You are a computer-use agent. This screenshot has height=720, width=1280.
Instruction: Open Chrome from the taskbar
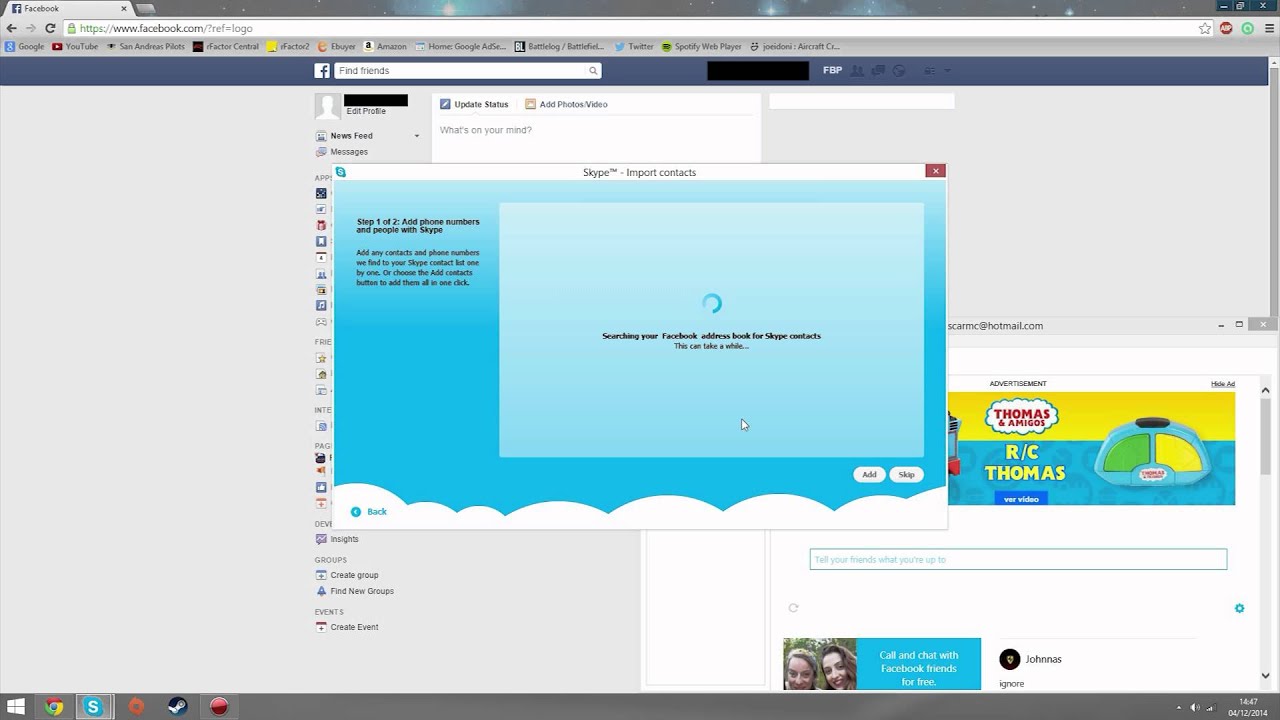point(54,707)
